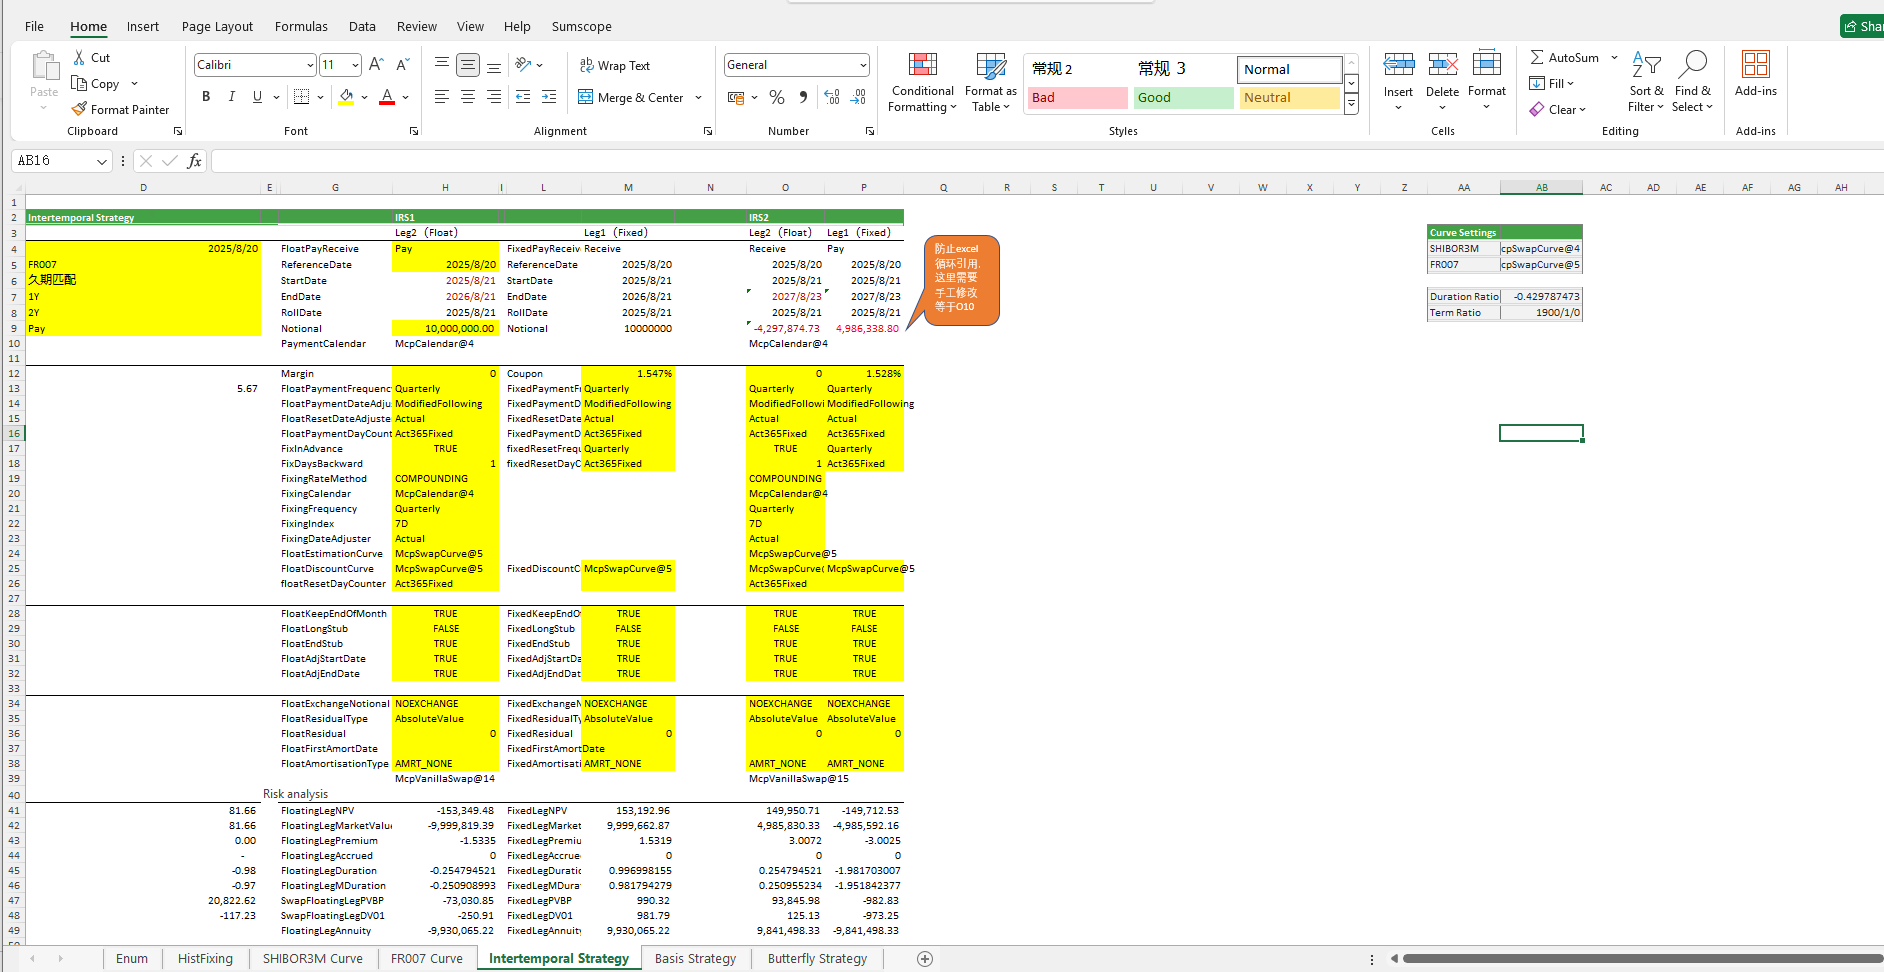Image resolution: width=1884 pixels, height=972 pixels.
Task: Click the Conditional Formatting icon
Action: pos(922,65)
